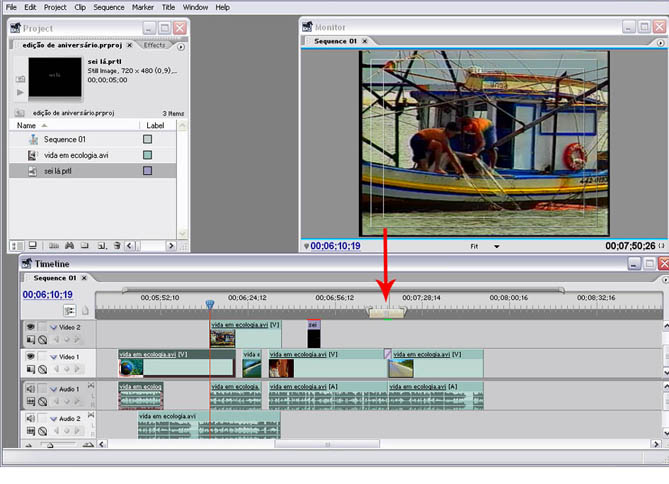669x484 pixels.
Task: Hide the Video 2 track with eye icon
Action: click(30, 327)
